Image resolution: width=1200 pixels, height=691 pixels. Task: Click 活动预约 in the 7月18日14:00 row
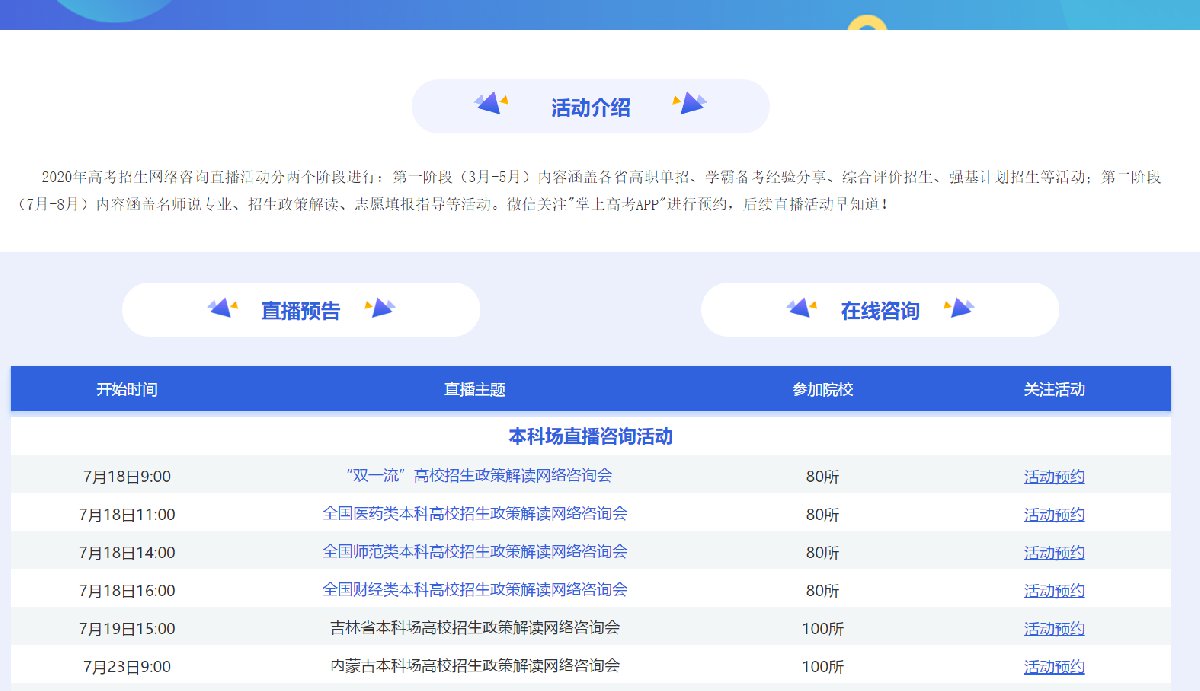tap(1054, 553)
